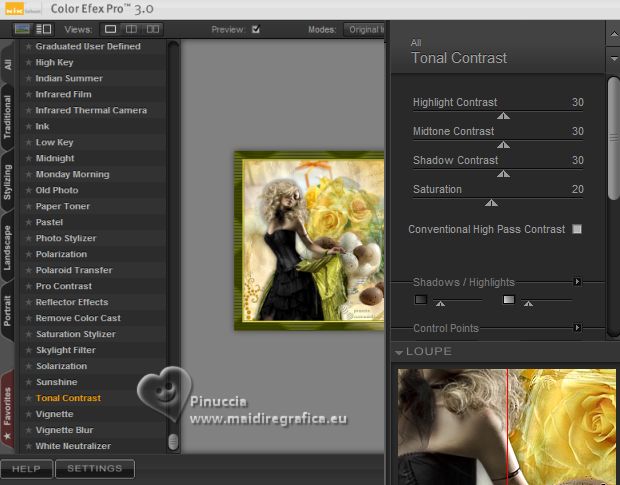Image resolution: width=620 pixels, height=485 pixels.
Task: Click the next filter down arrow
Action: pyautogui.click(x=613, y=59)
